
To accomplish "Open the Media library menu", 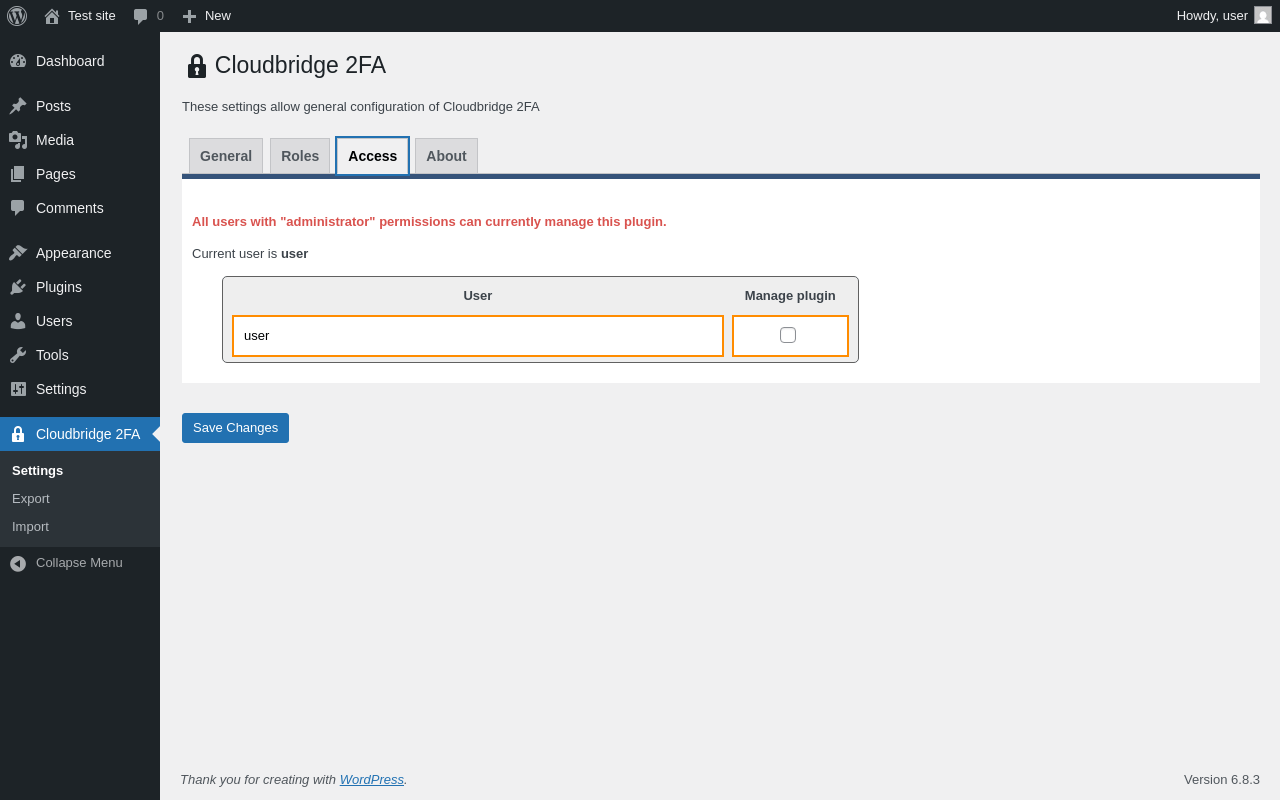I will coord(80,140).
